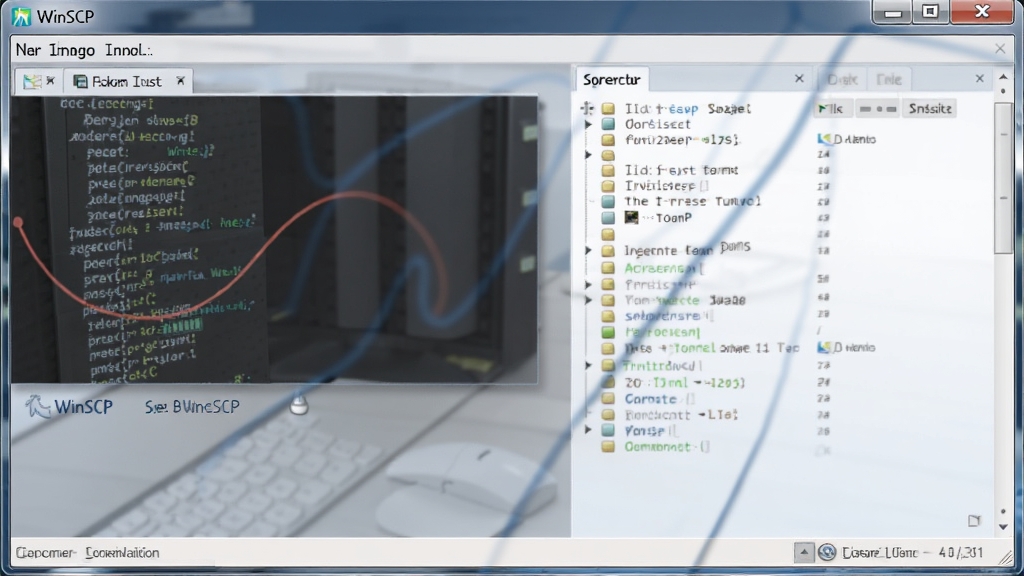Click the scrollbar down arrow in right panel
Image resolution: width=1024 pixels, height=576 pixels.
pyautogui.click(x=1003, y=526)
